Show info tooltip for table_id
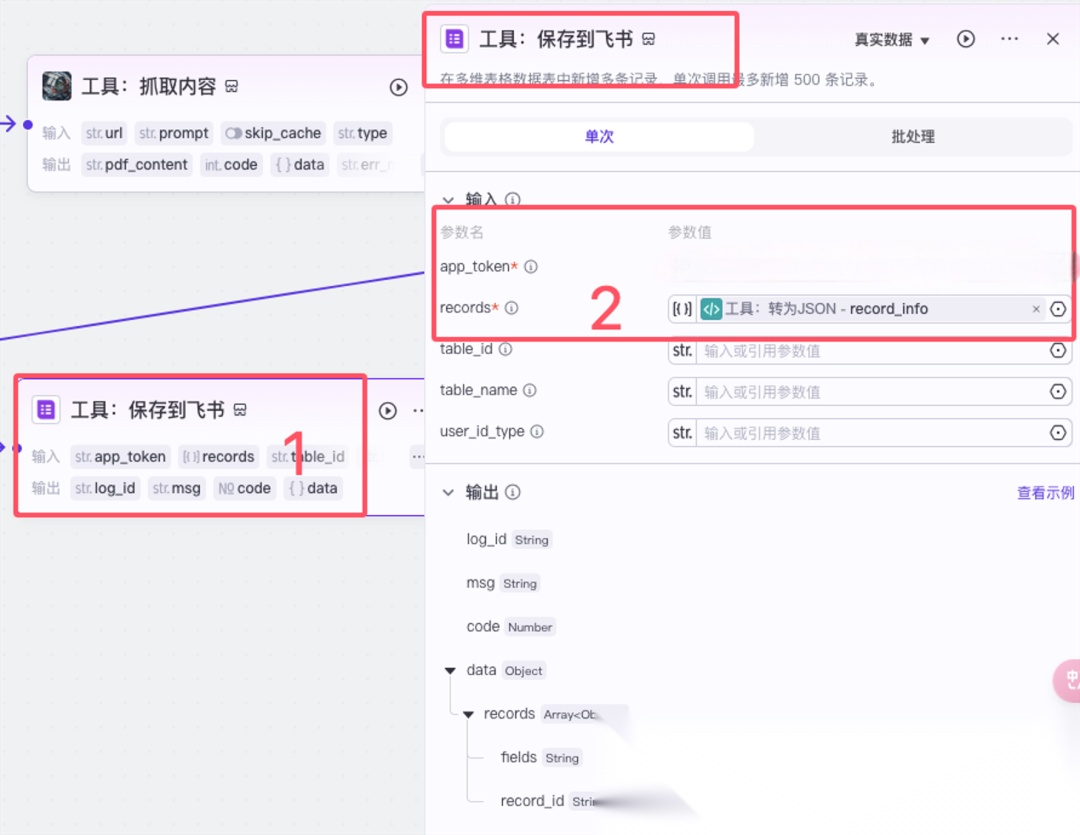This screenshot has width=1080, height=835. 506,349
